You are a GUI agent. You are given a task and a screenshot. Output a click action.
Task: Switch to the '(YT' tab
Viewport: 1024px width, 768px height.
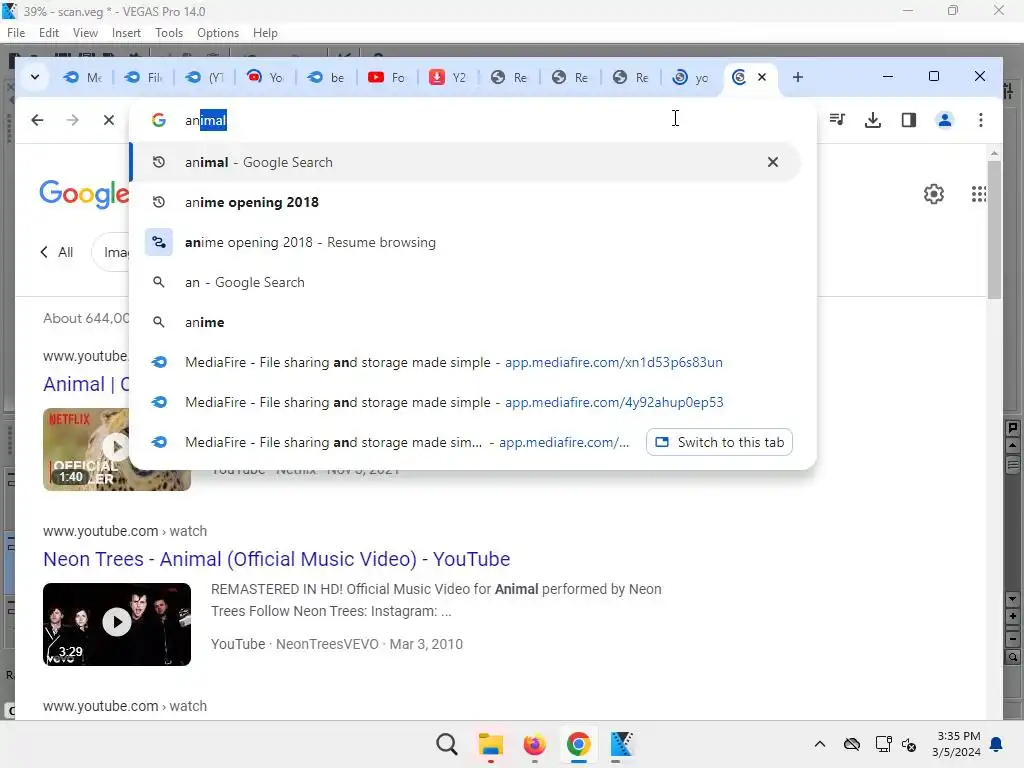click(204, 78)
